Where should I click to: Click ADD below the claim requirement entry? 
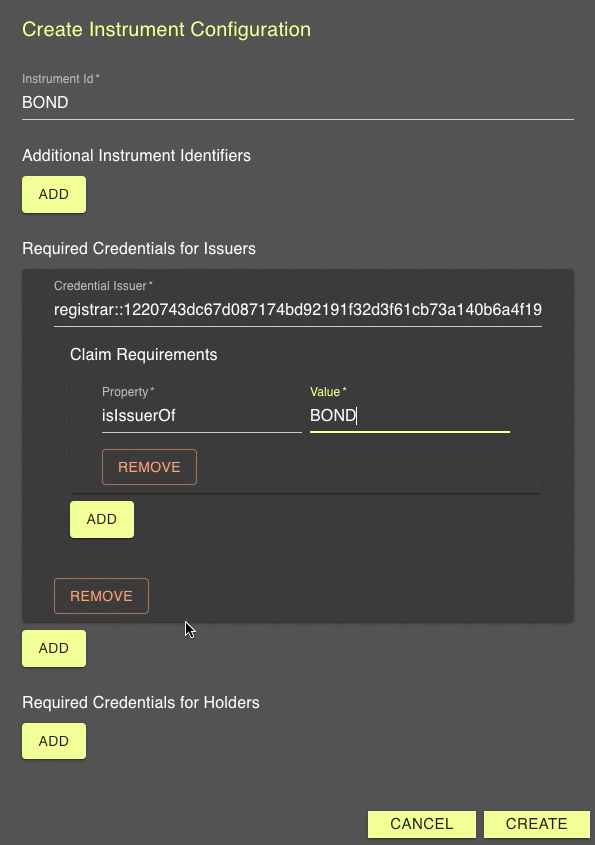coord(101,519)
